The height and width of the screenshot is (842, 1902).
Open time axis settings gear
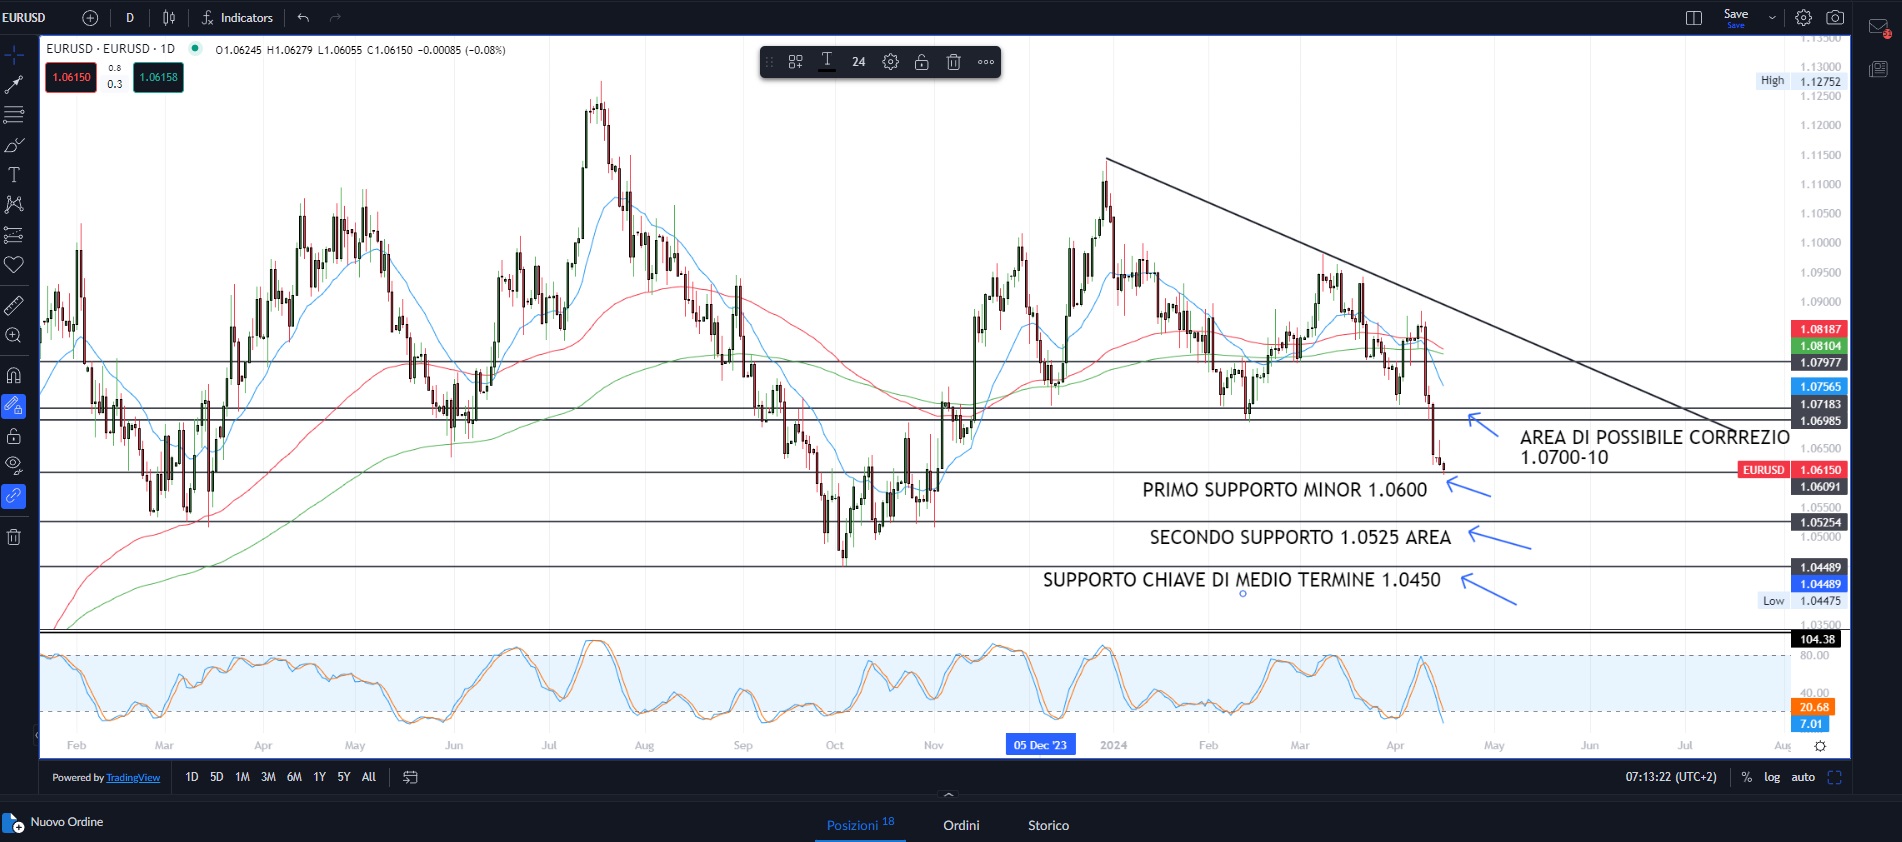1820,746
